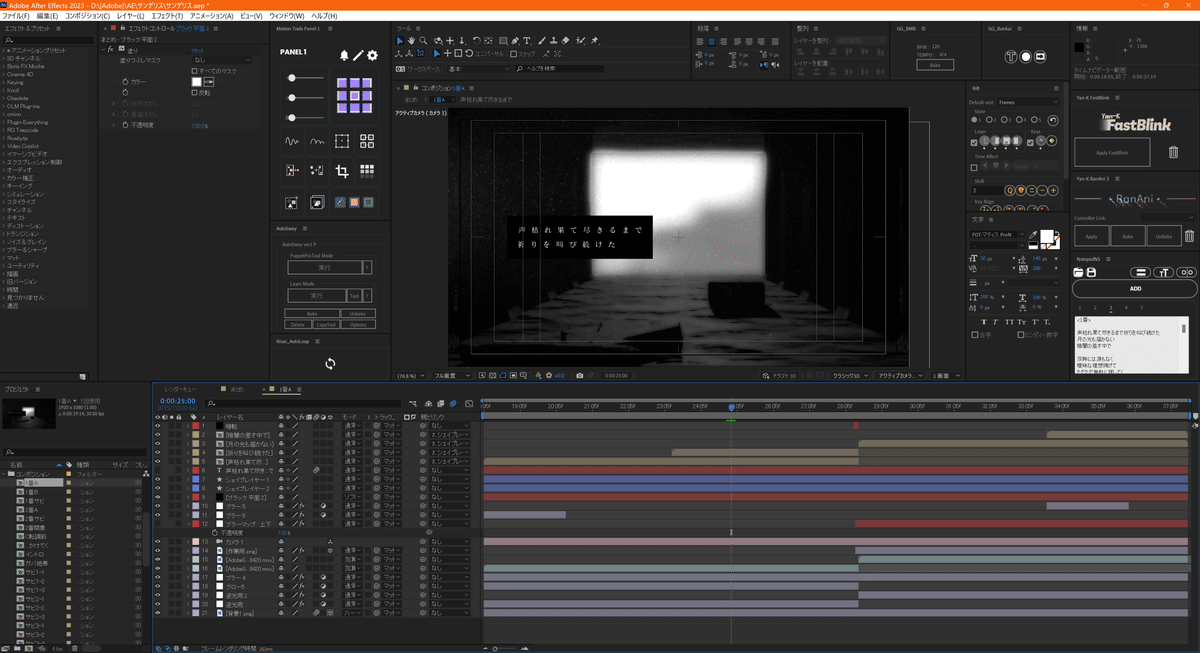Open Motion Tools Panel gear settings
This screenshot has width=1200, height=653.
(373, 56)
